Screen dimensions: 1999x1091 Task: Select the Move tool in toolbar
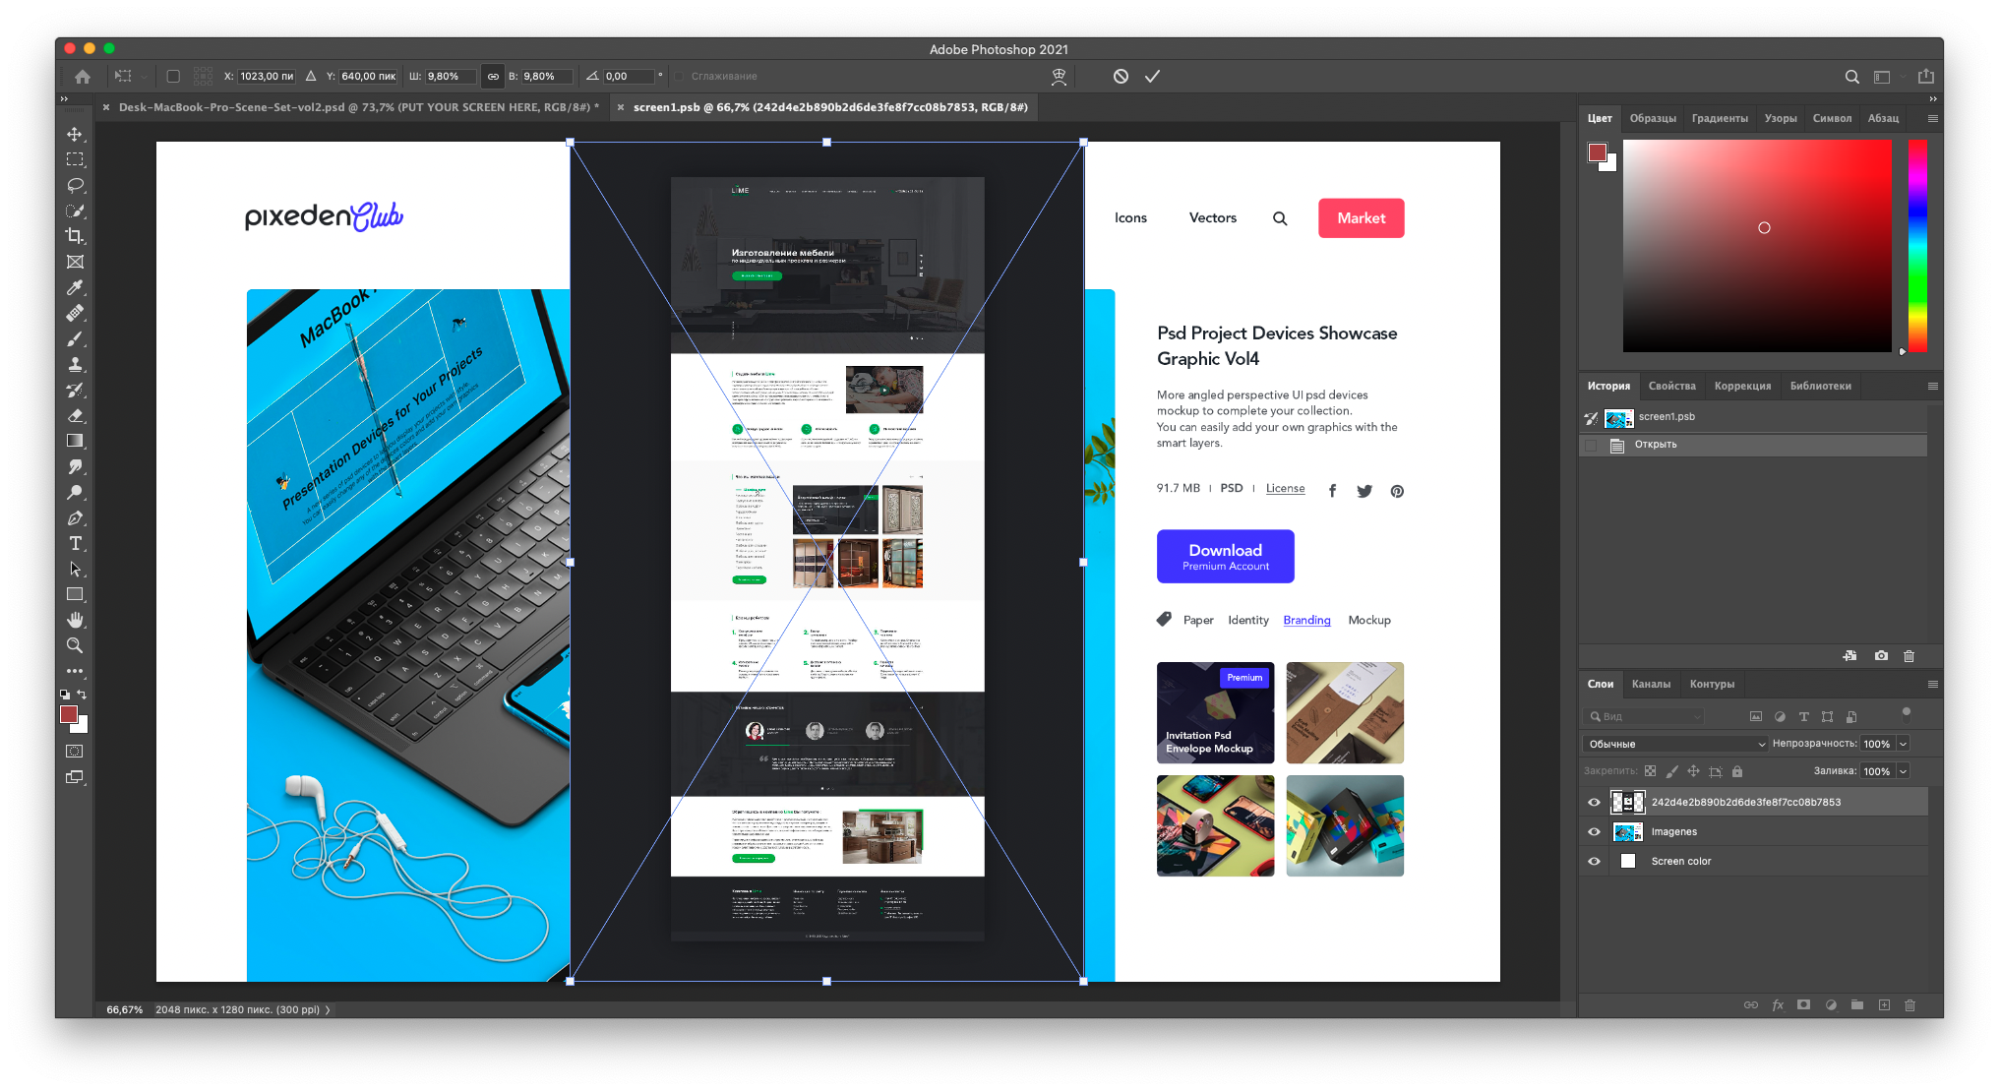tap(73, 130)
